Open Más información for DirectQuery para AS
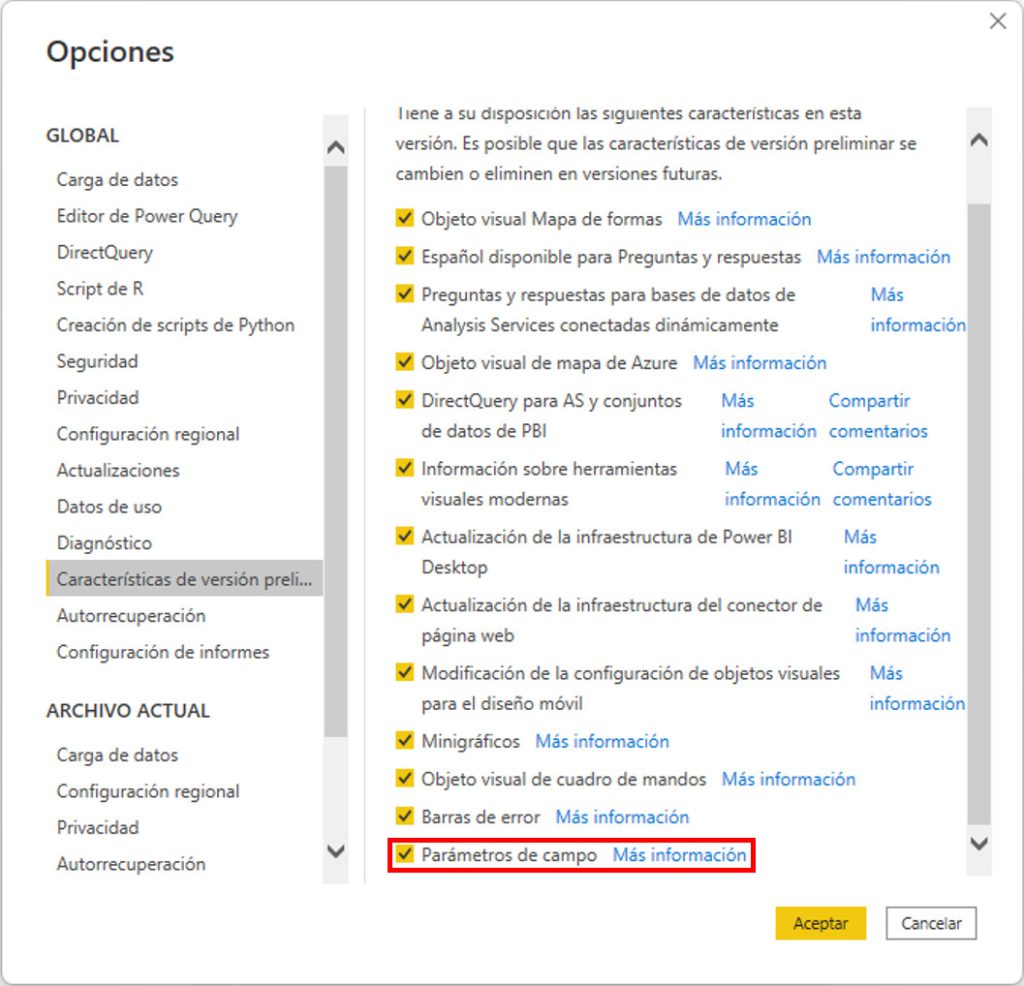This screenshot has width=1024, height=986. point(769,415)
